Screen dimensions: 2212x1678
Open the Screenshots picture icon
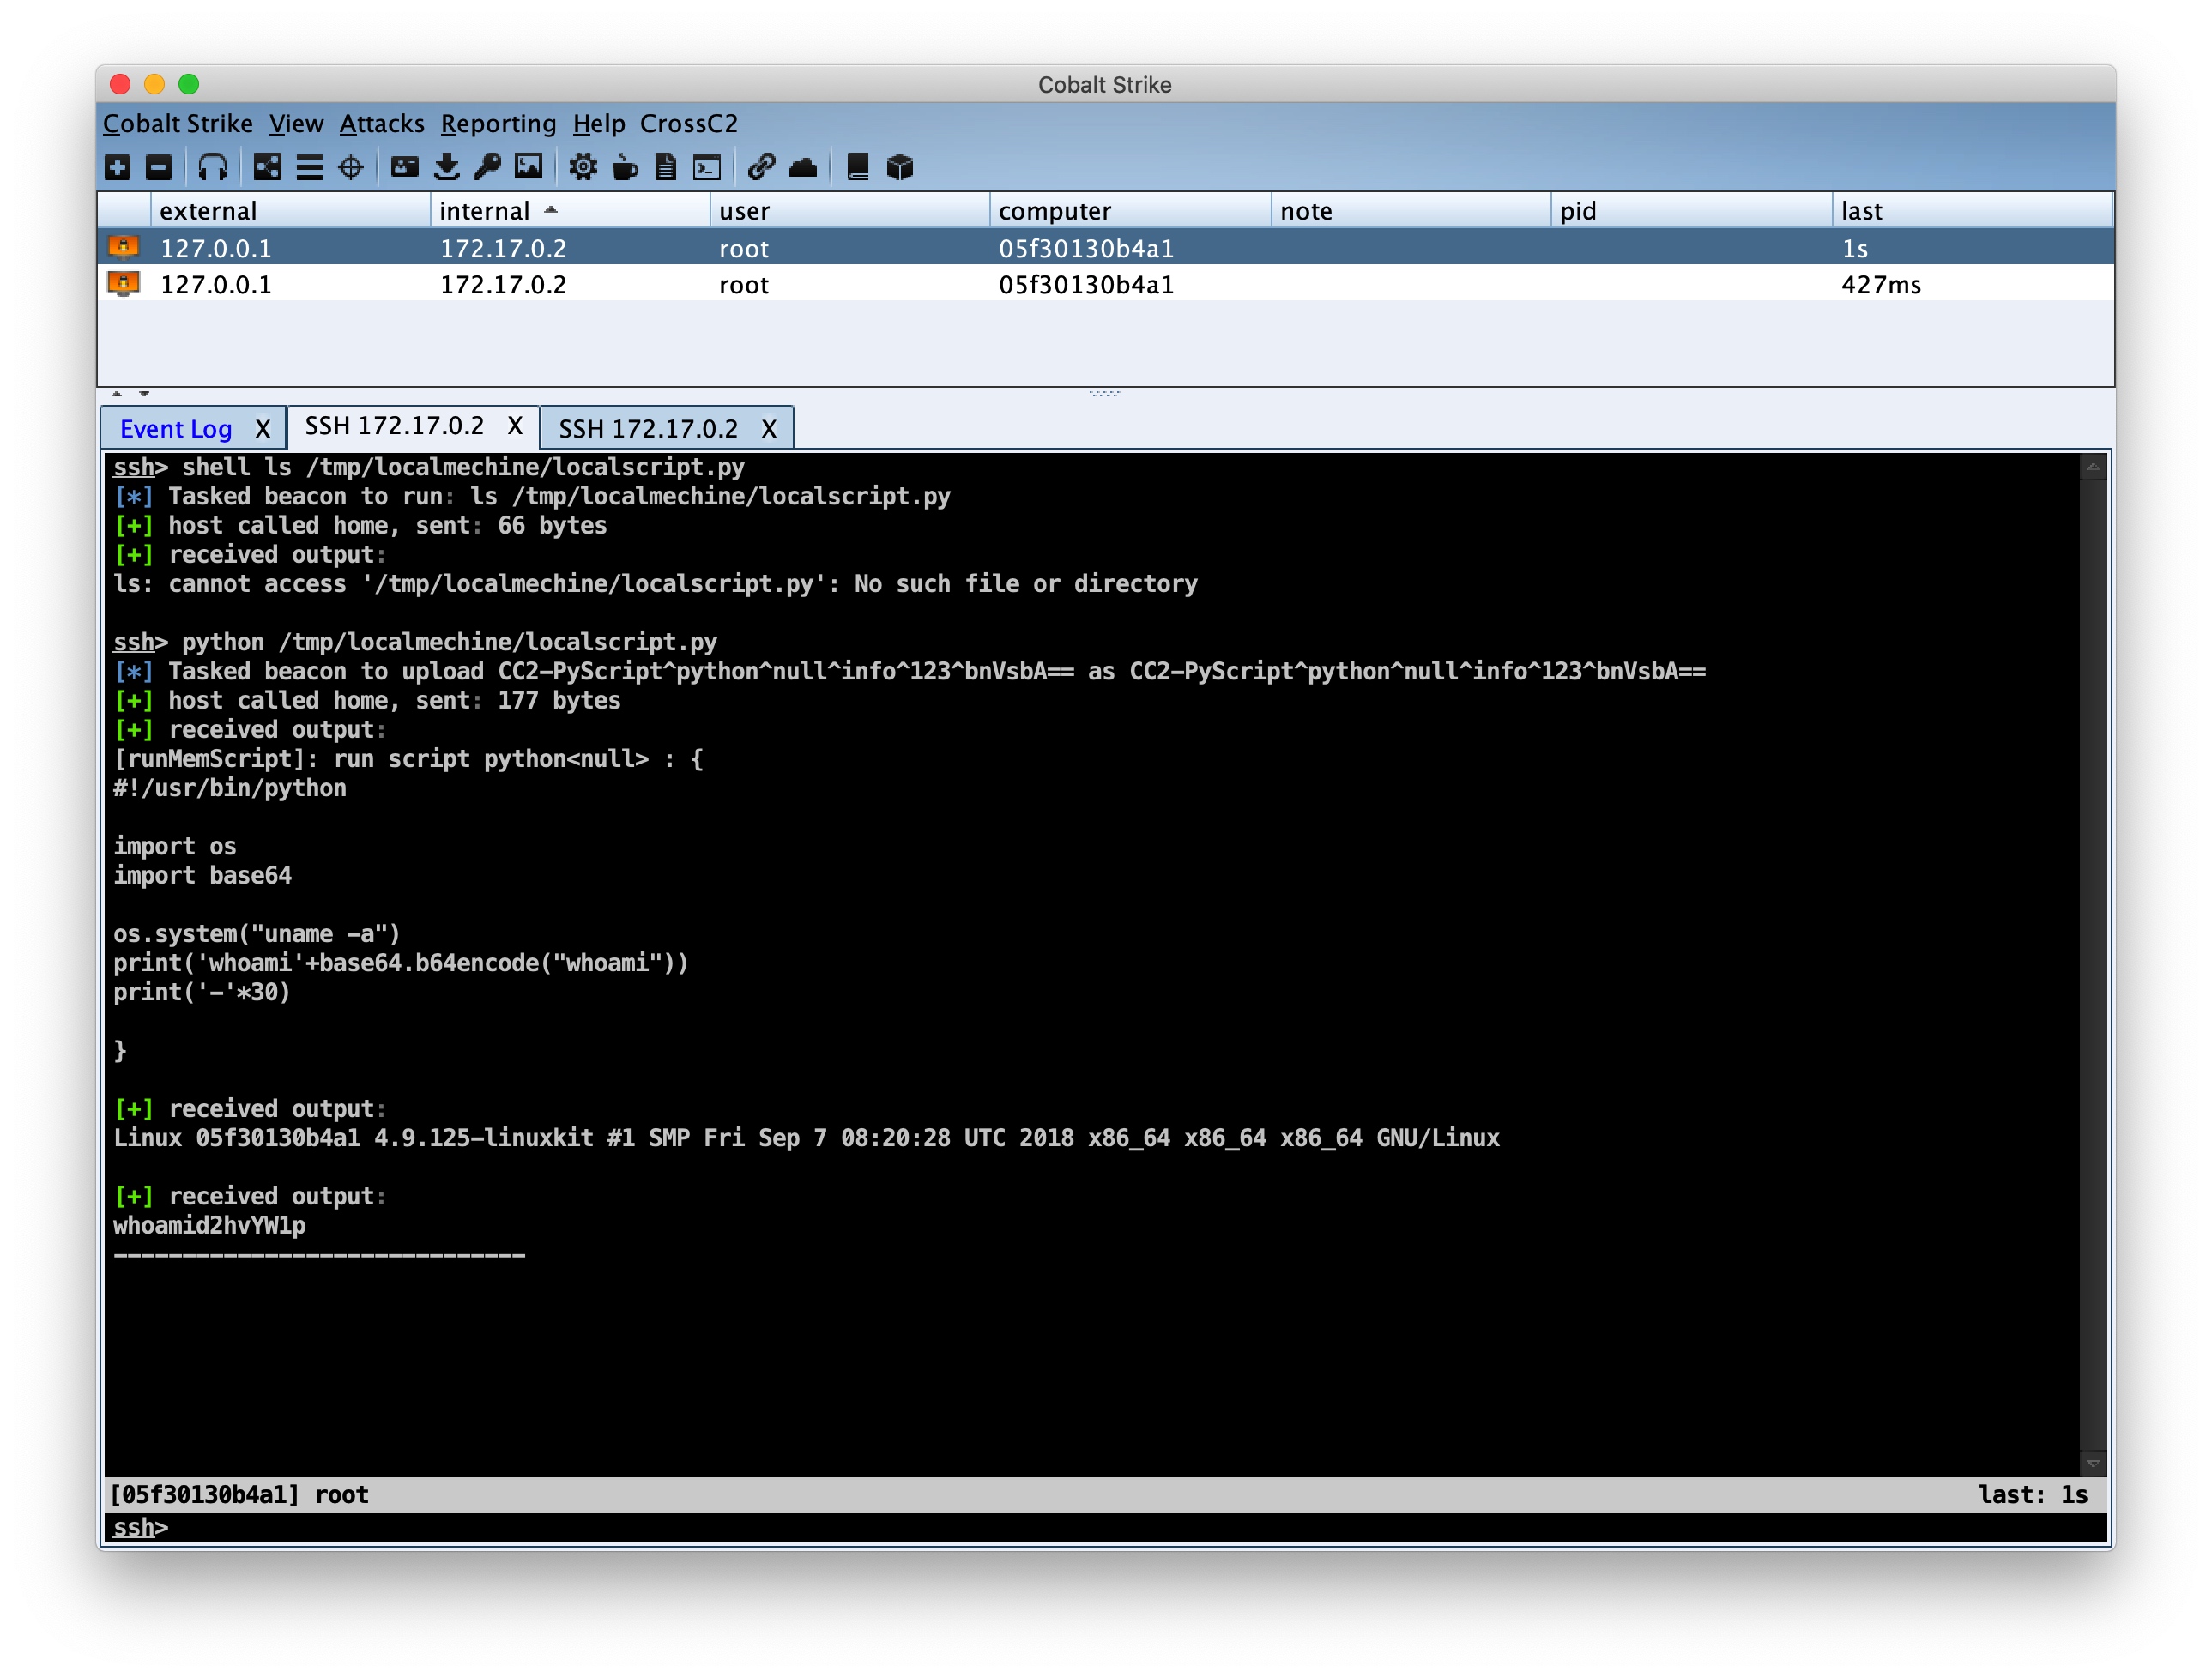pos(528,167)
